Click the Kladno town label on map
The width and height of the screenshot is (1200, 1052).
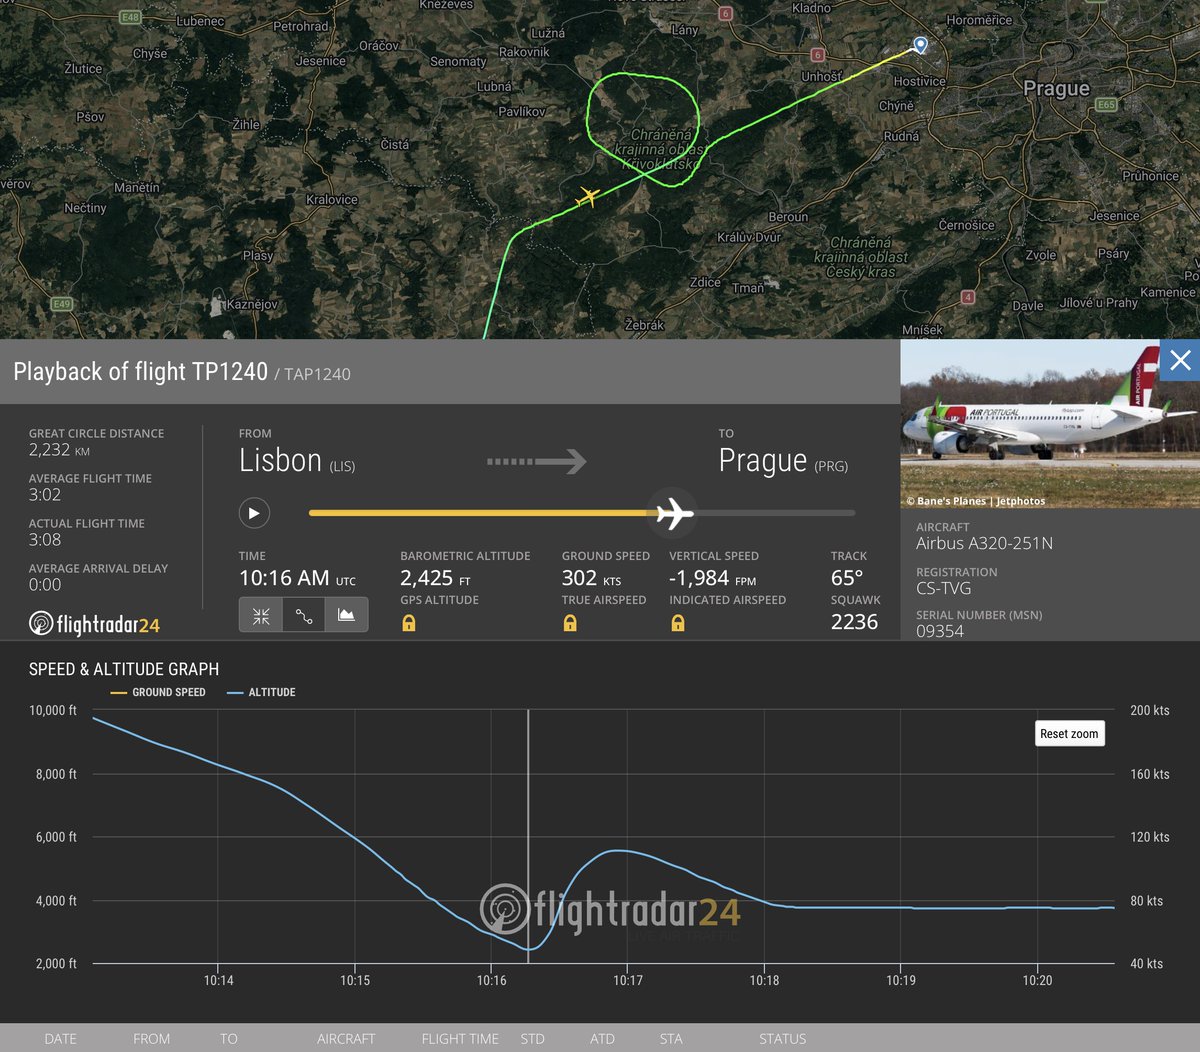pyautogui.click(x=811, y=8)
